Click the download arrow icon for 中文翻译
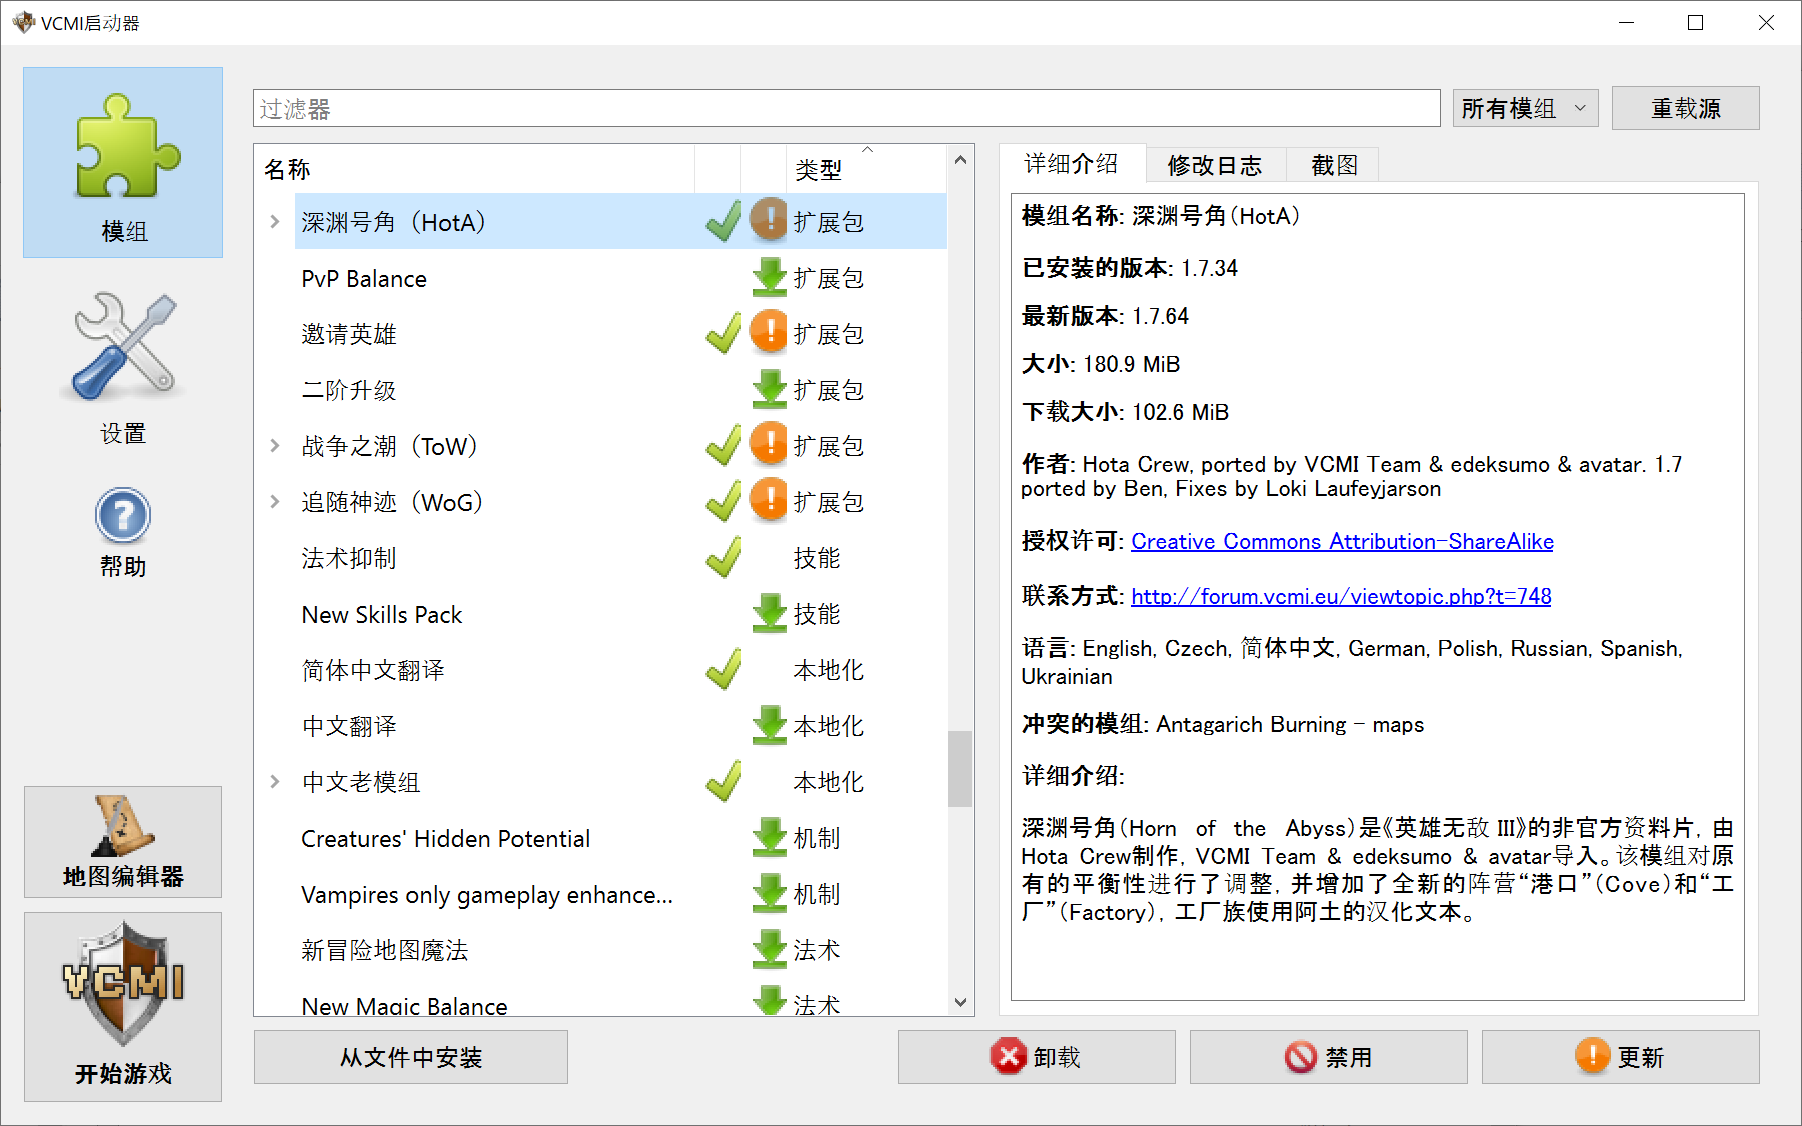Image resolution: width=1802 pixels, height=1126 pixels. pos(769,725)
